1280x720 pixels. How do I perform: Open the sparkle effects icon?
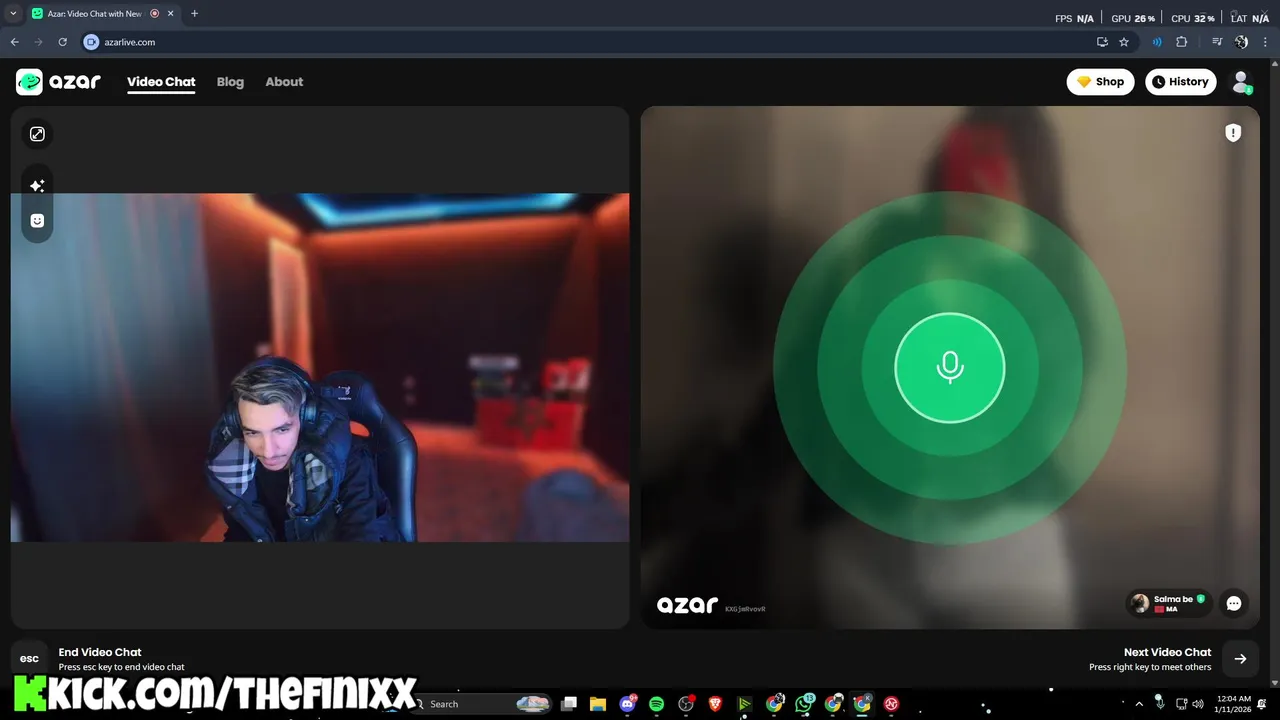tap(37, 186)
